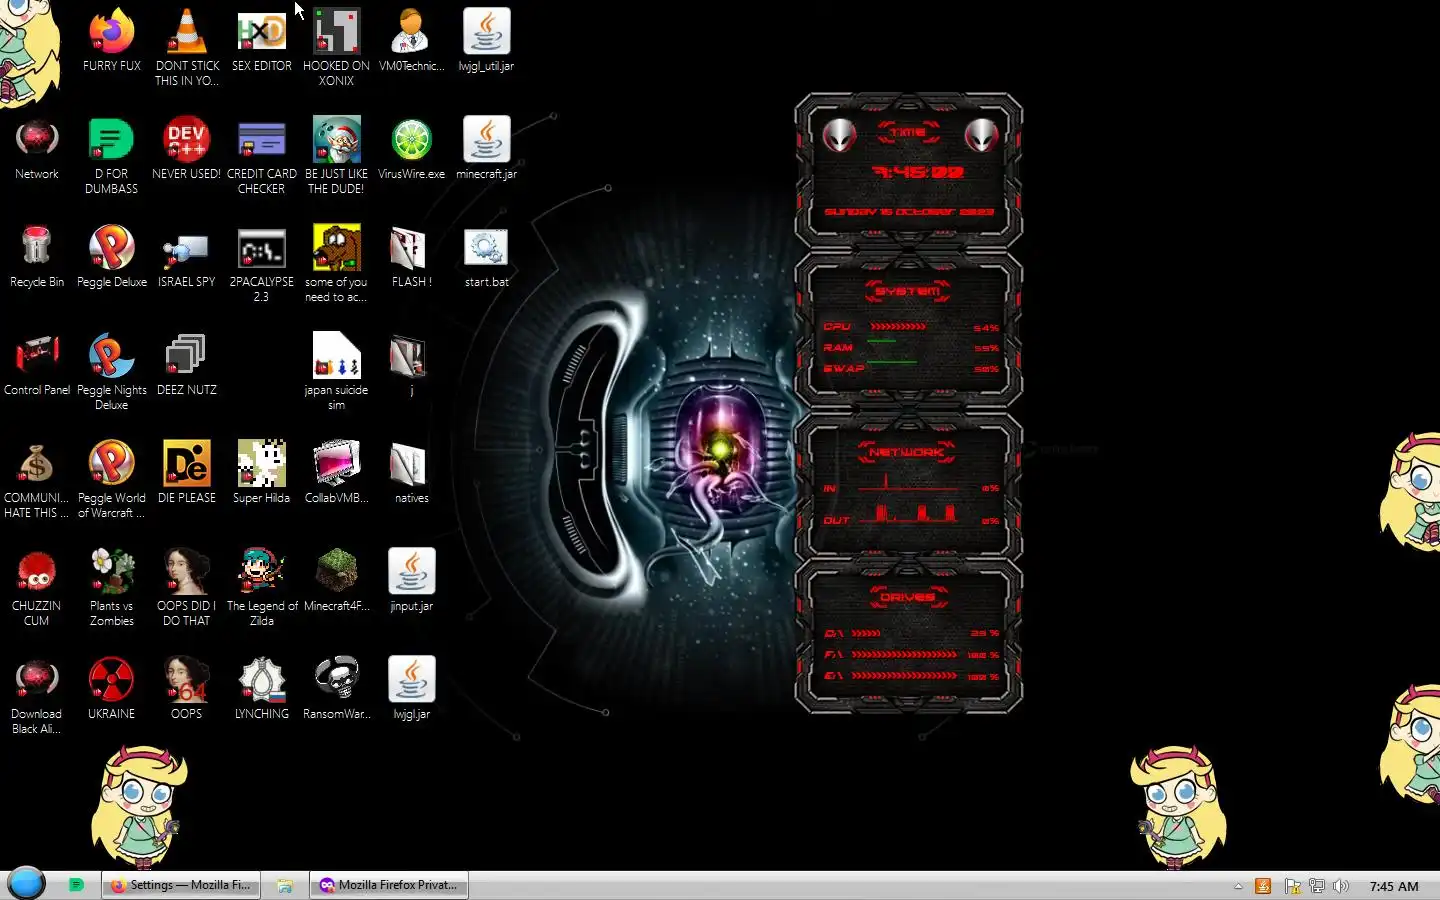Open the Action Center flag icon
This screenshot has height=900, width=1440.
1292,886
